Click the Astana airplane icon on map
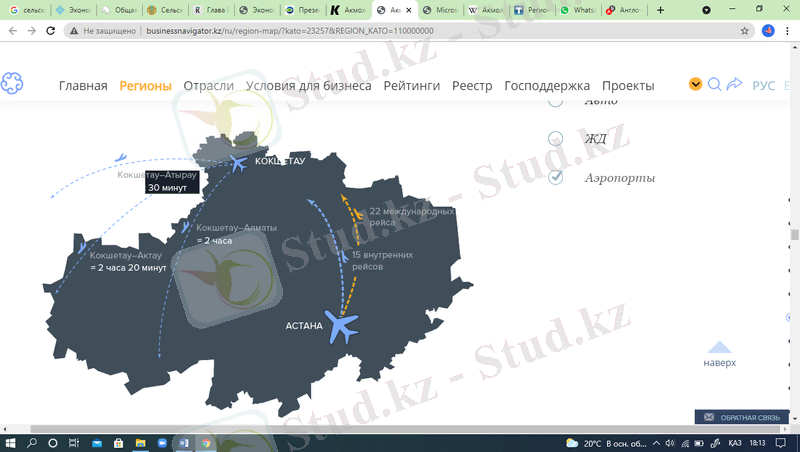Image resolution: width=800 pixels, height=452 pixels. coord(343,326)
